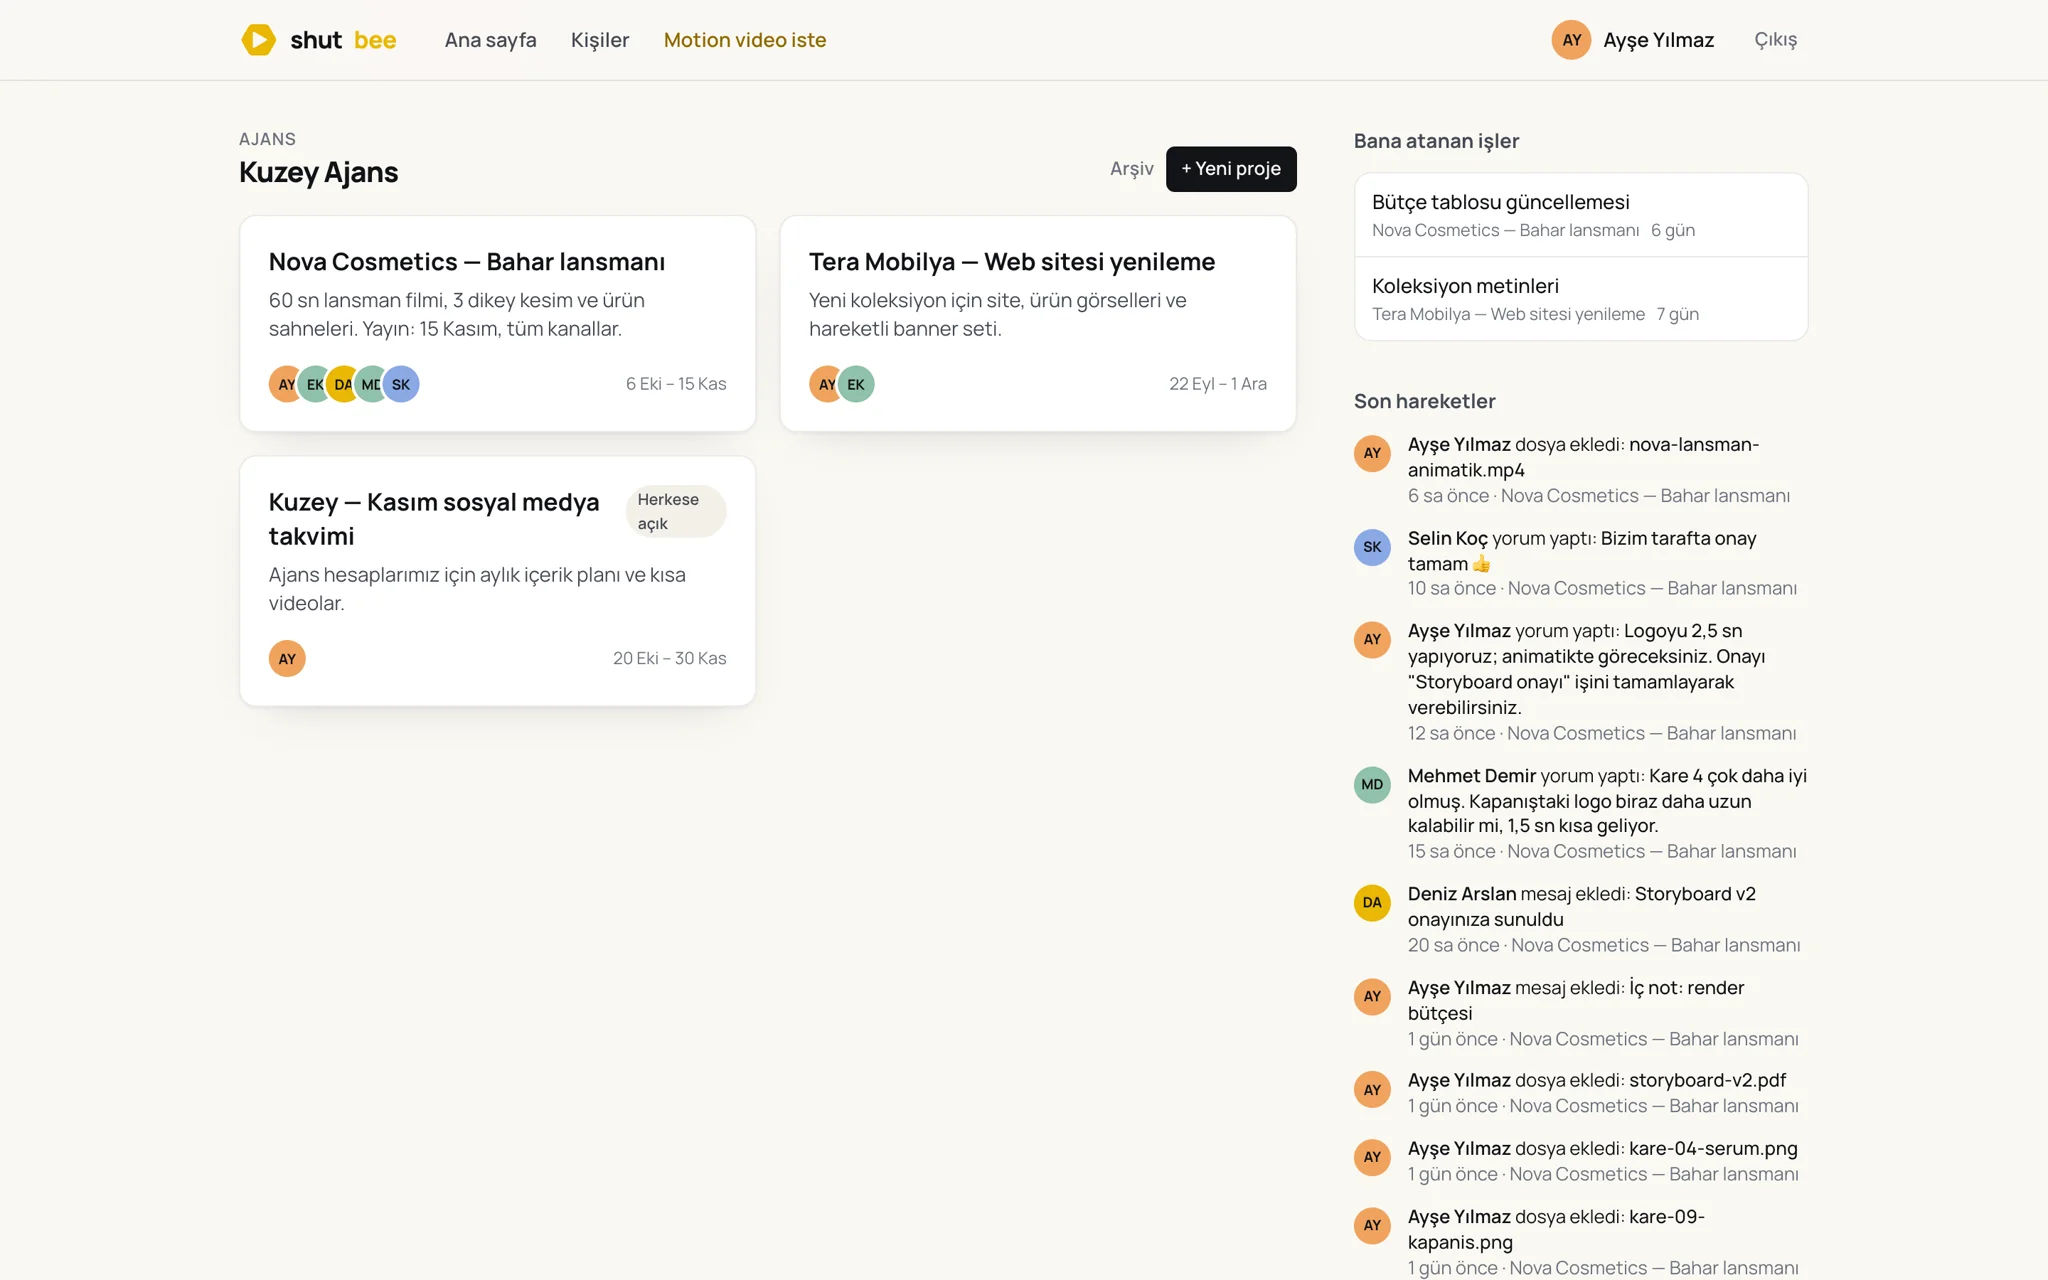Click AY avatar beside İç not render bütçesi
This screenshot has width=2048, height=1280.
click(1372, 997)
